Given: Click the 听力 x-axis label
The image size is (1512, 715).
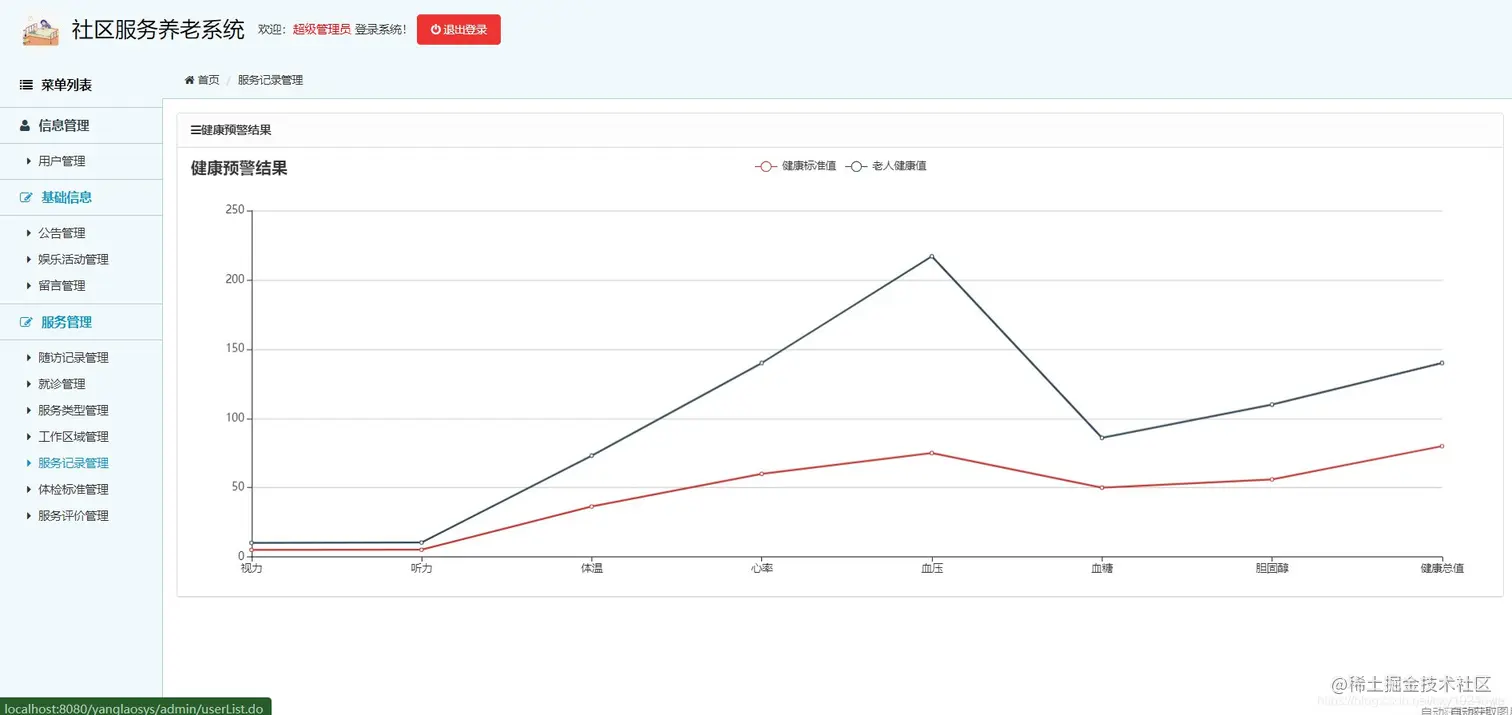Looking at the screenshot, I should 422,569.
